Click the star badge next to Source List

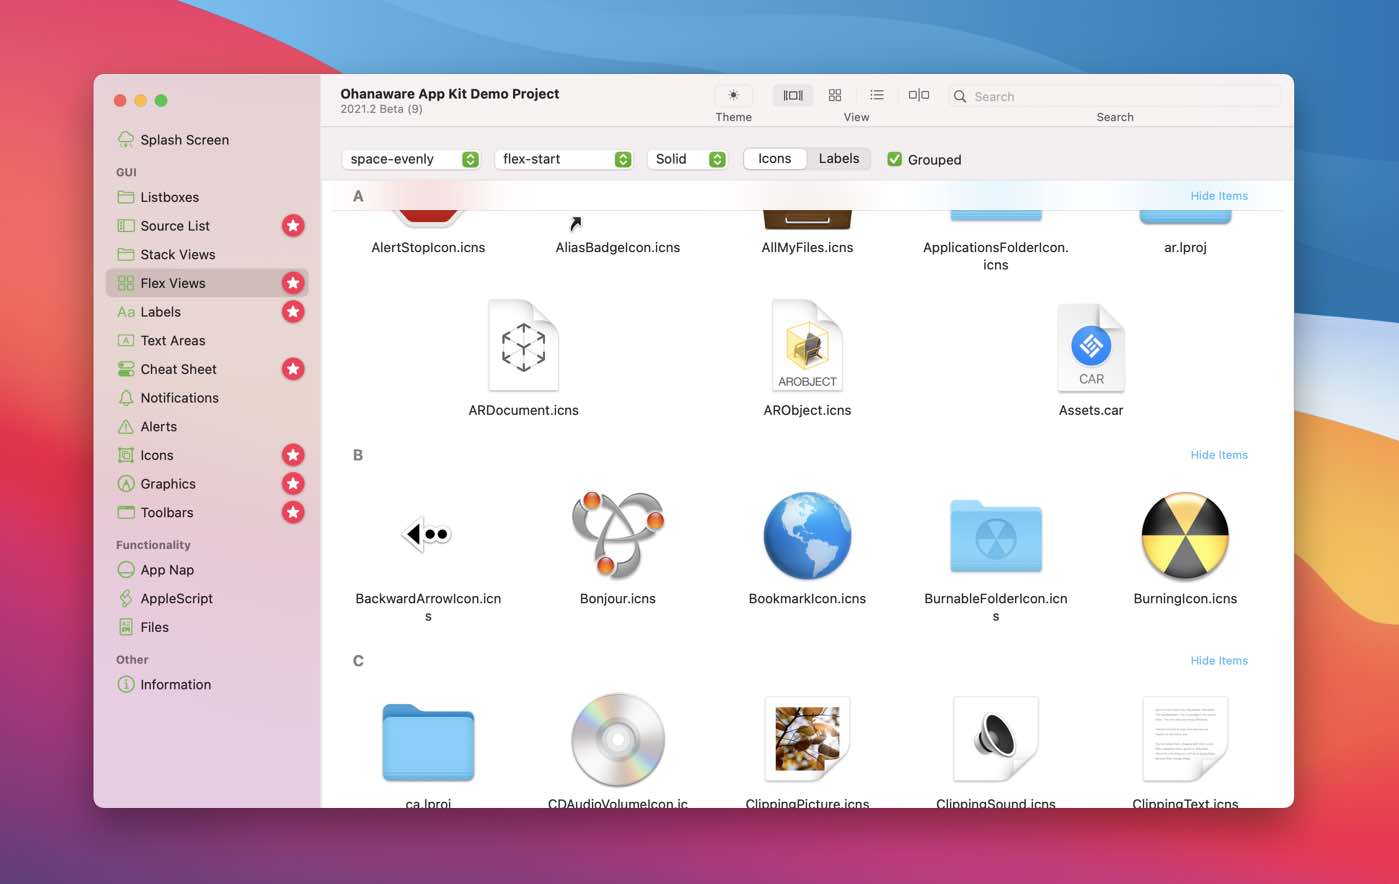click(x=293, y=226)
